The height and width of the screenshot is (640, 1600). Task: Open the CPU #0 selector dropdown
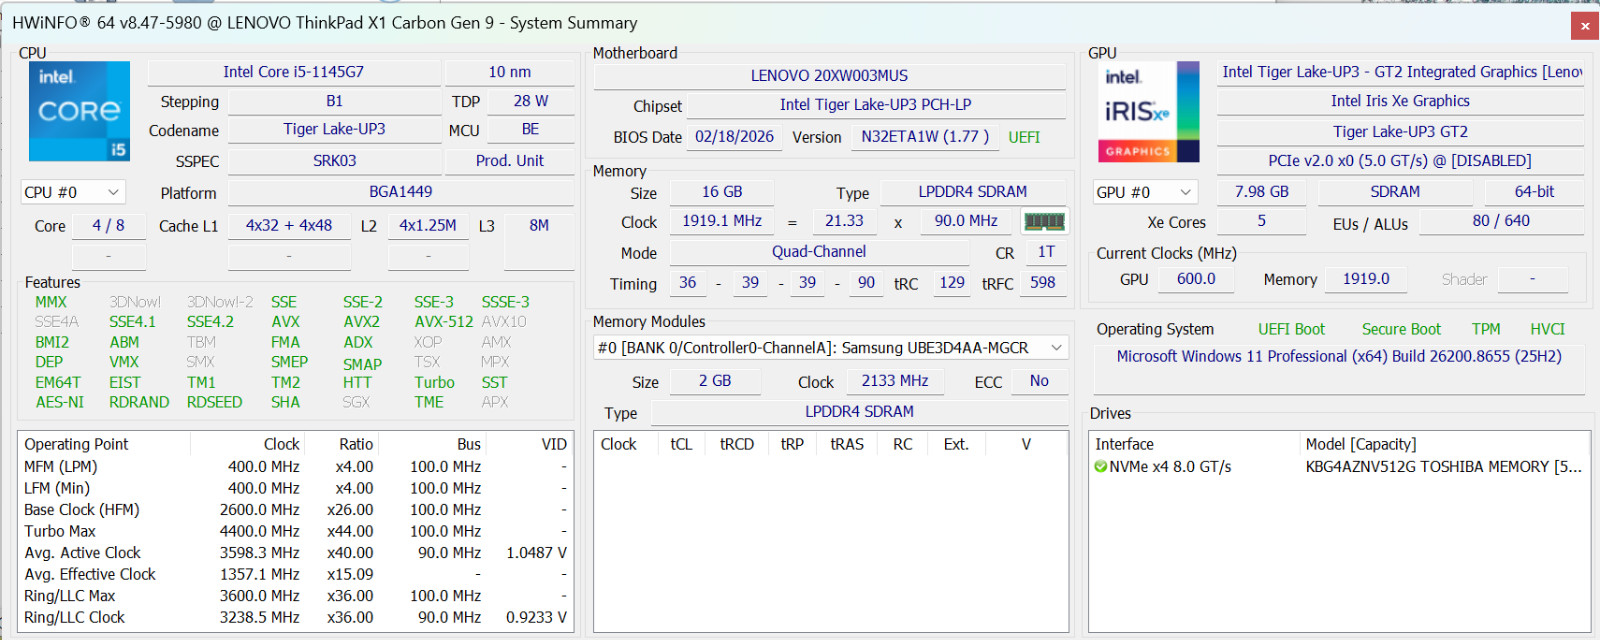click(72, 192)
